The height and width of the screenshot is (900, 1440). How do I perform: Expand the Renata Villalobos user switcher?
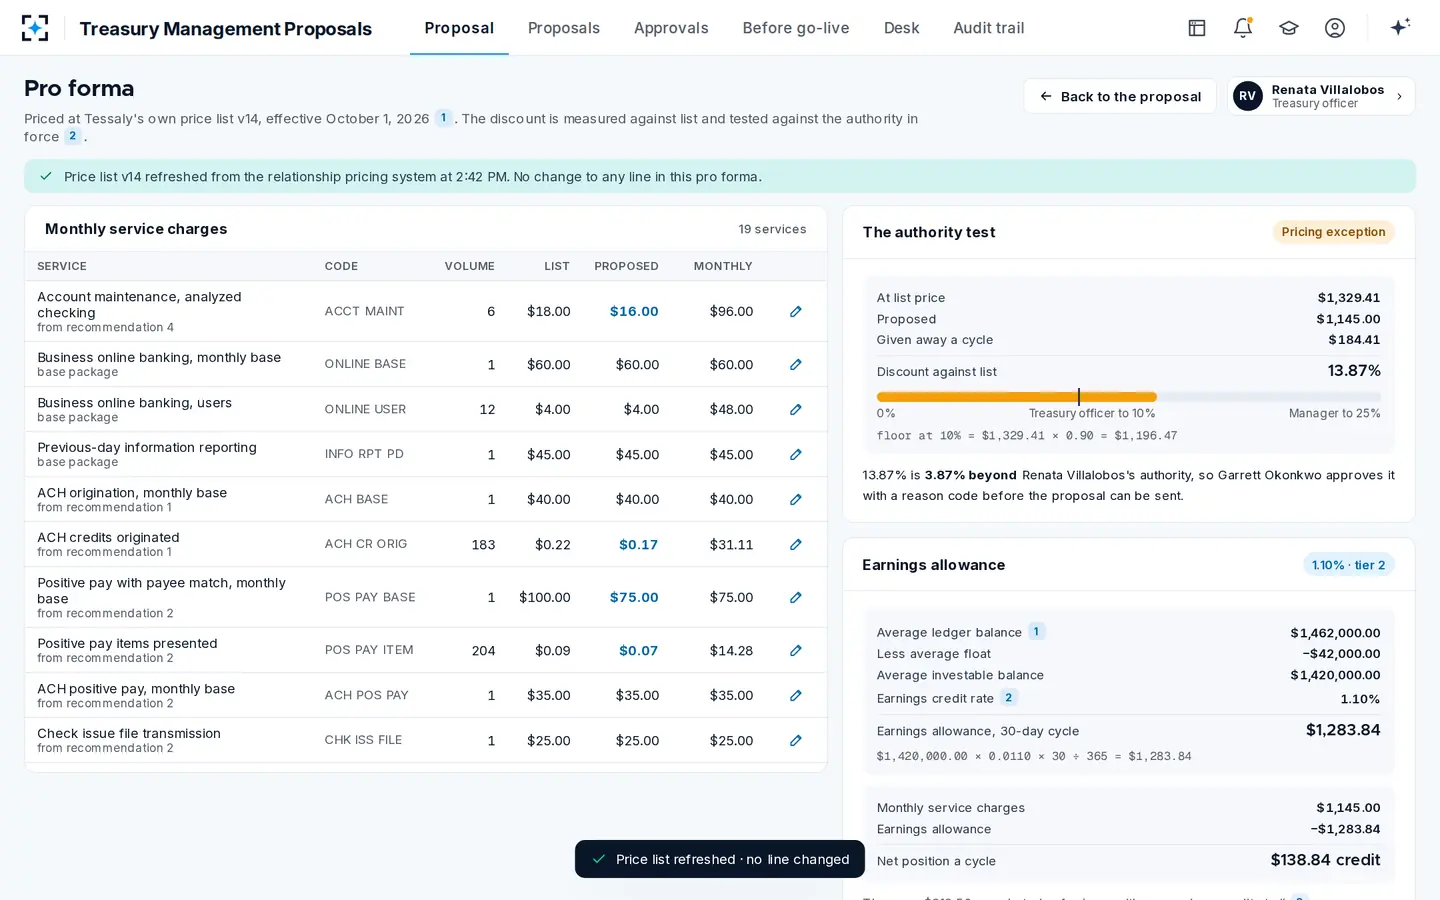[1321, 96]
